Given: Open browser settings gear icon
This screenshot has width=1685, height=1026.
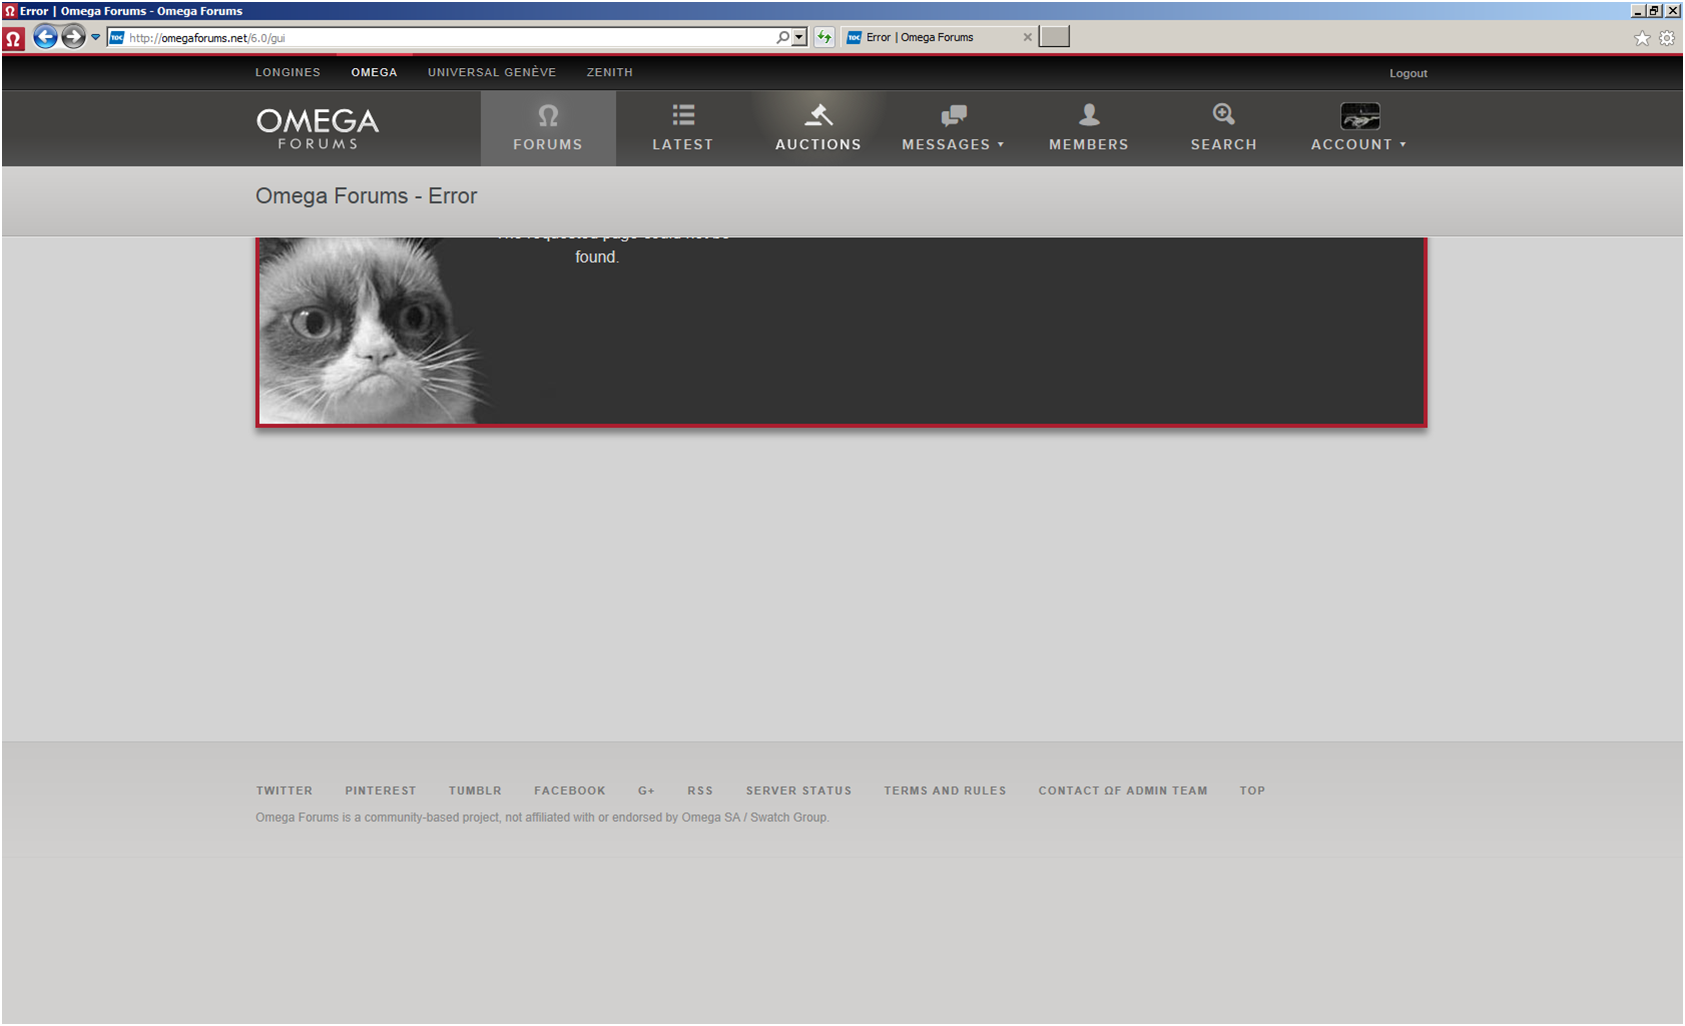Looking at the screenshot, I should coord(1666,38).
